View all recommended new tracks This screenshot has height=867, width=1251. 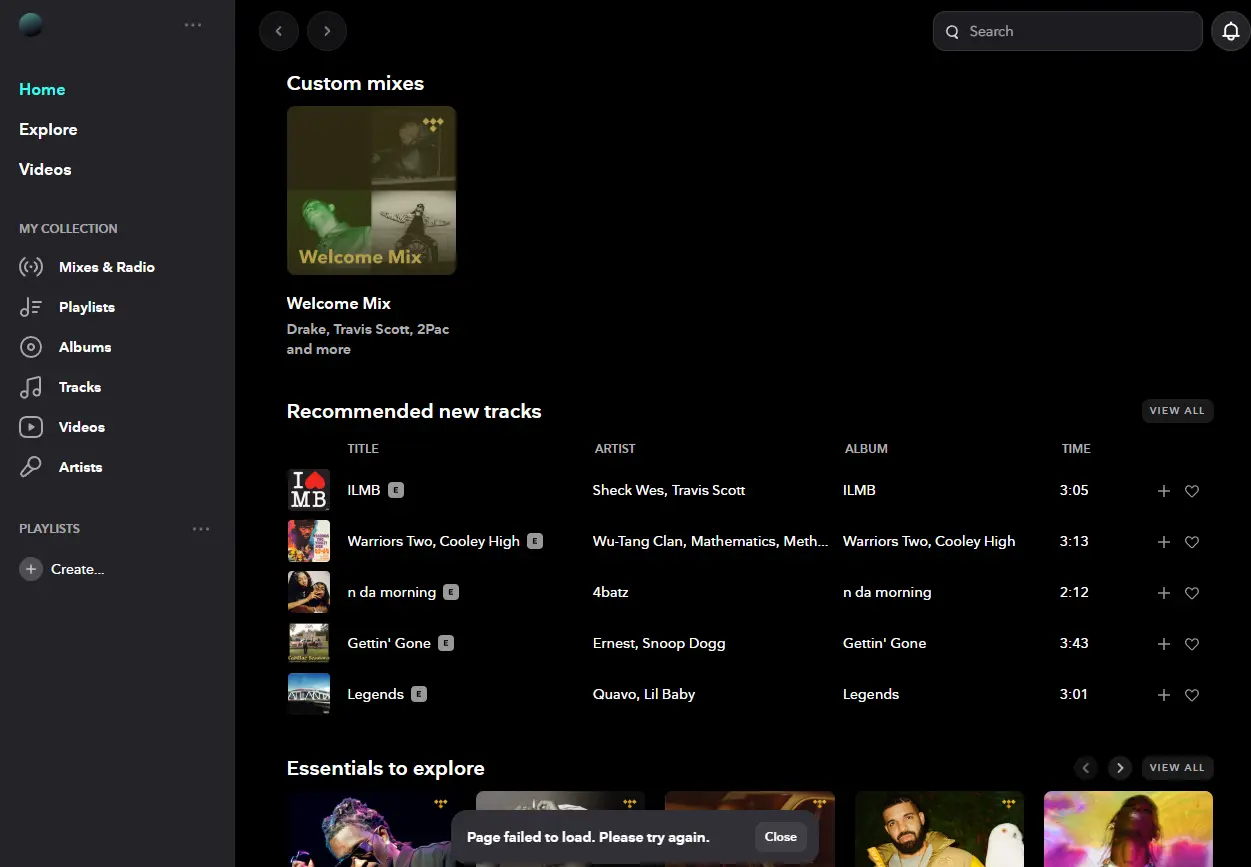[x=1177, y=410]
